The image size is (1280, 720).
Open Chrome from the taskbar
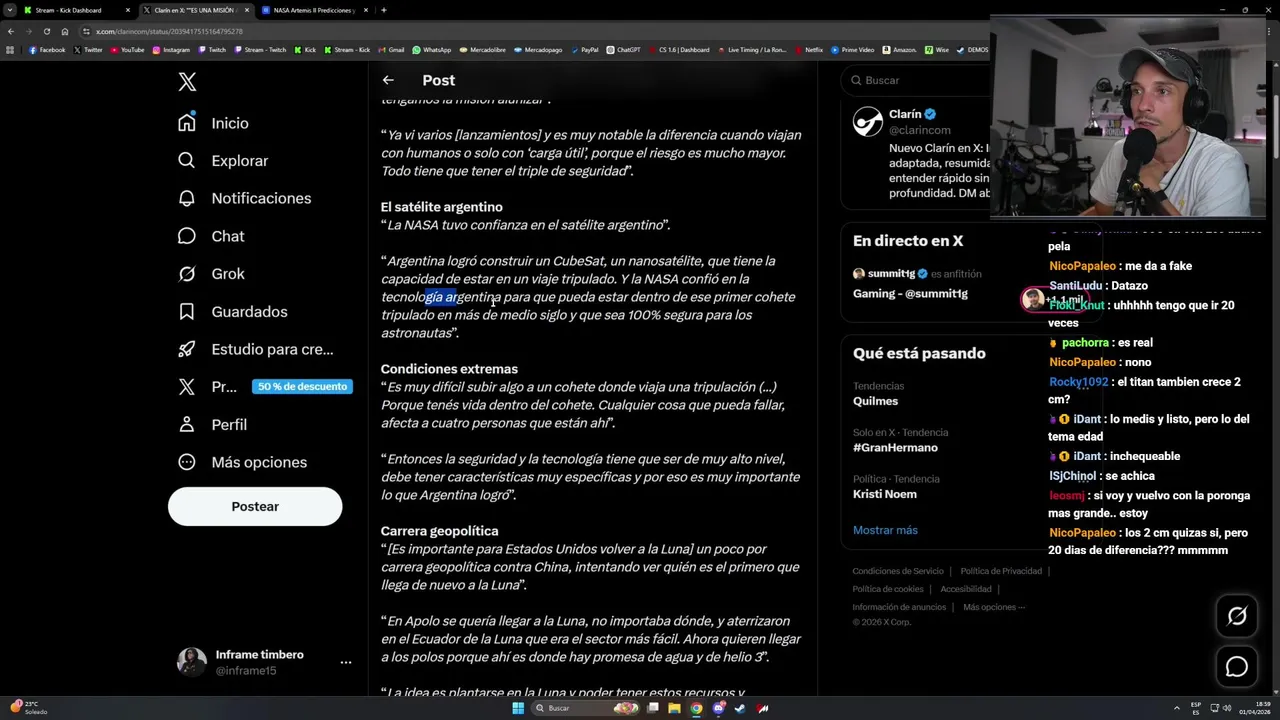(x=696, y=708)
